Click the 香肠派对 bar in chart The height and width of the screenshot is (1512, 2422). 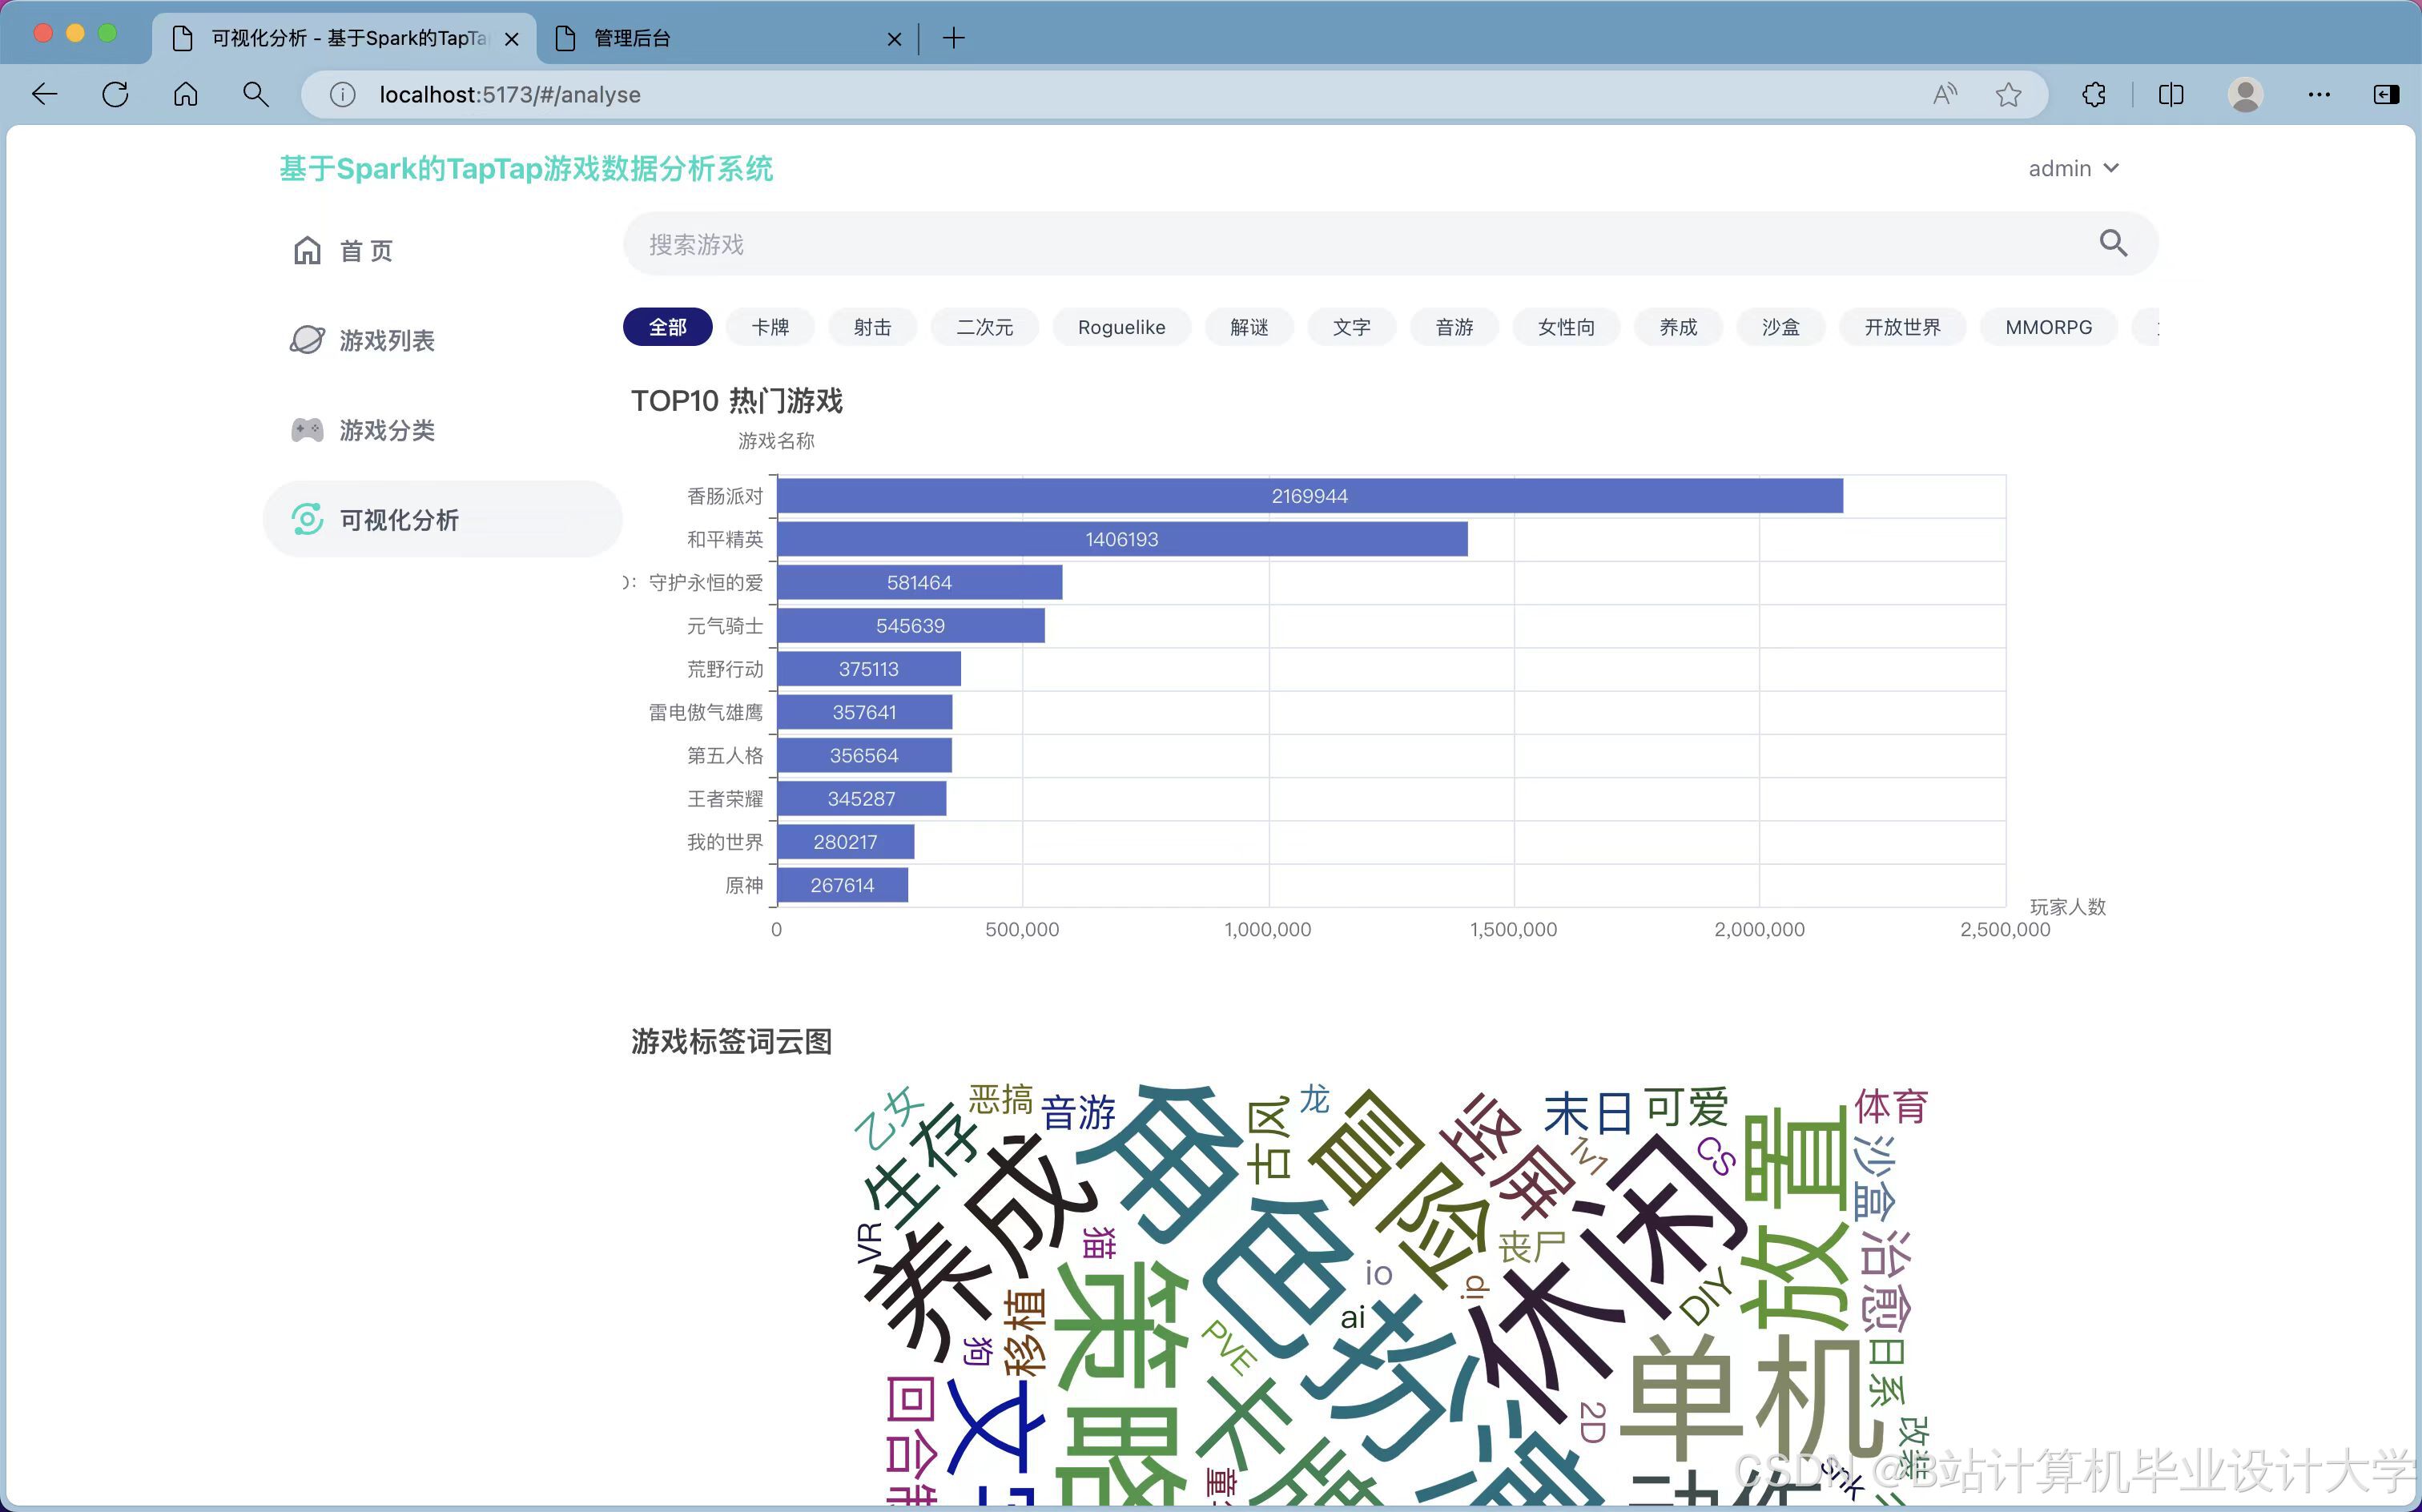1309,496
